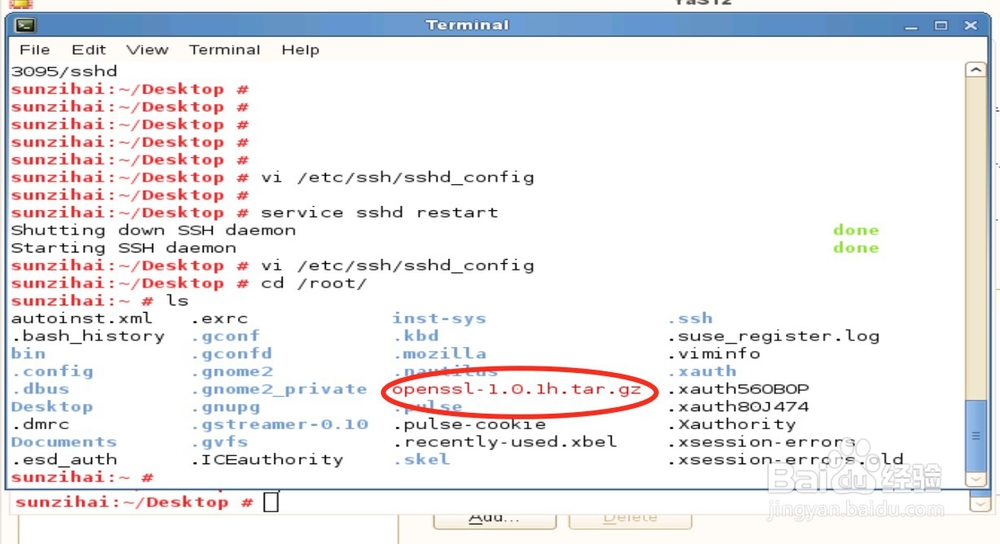This screenshot has width=1000, height=544.
Task: Click the .gnupg directory name
Action: [x=225, y=407]
